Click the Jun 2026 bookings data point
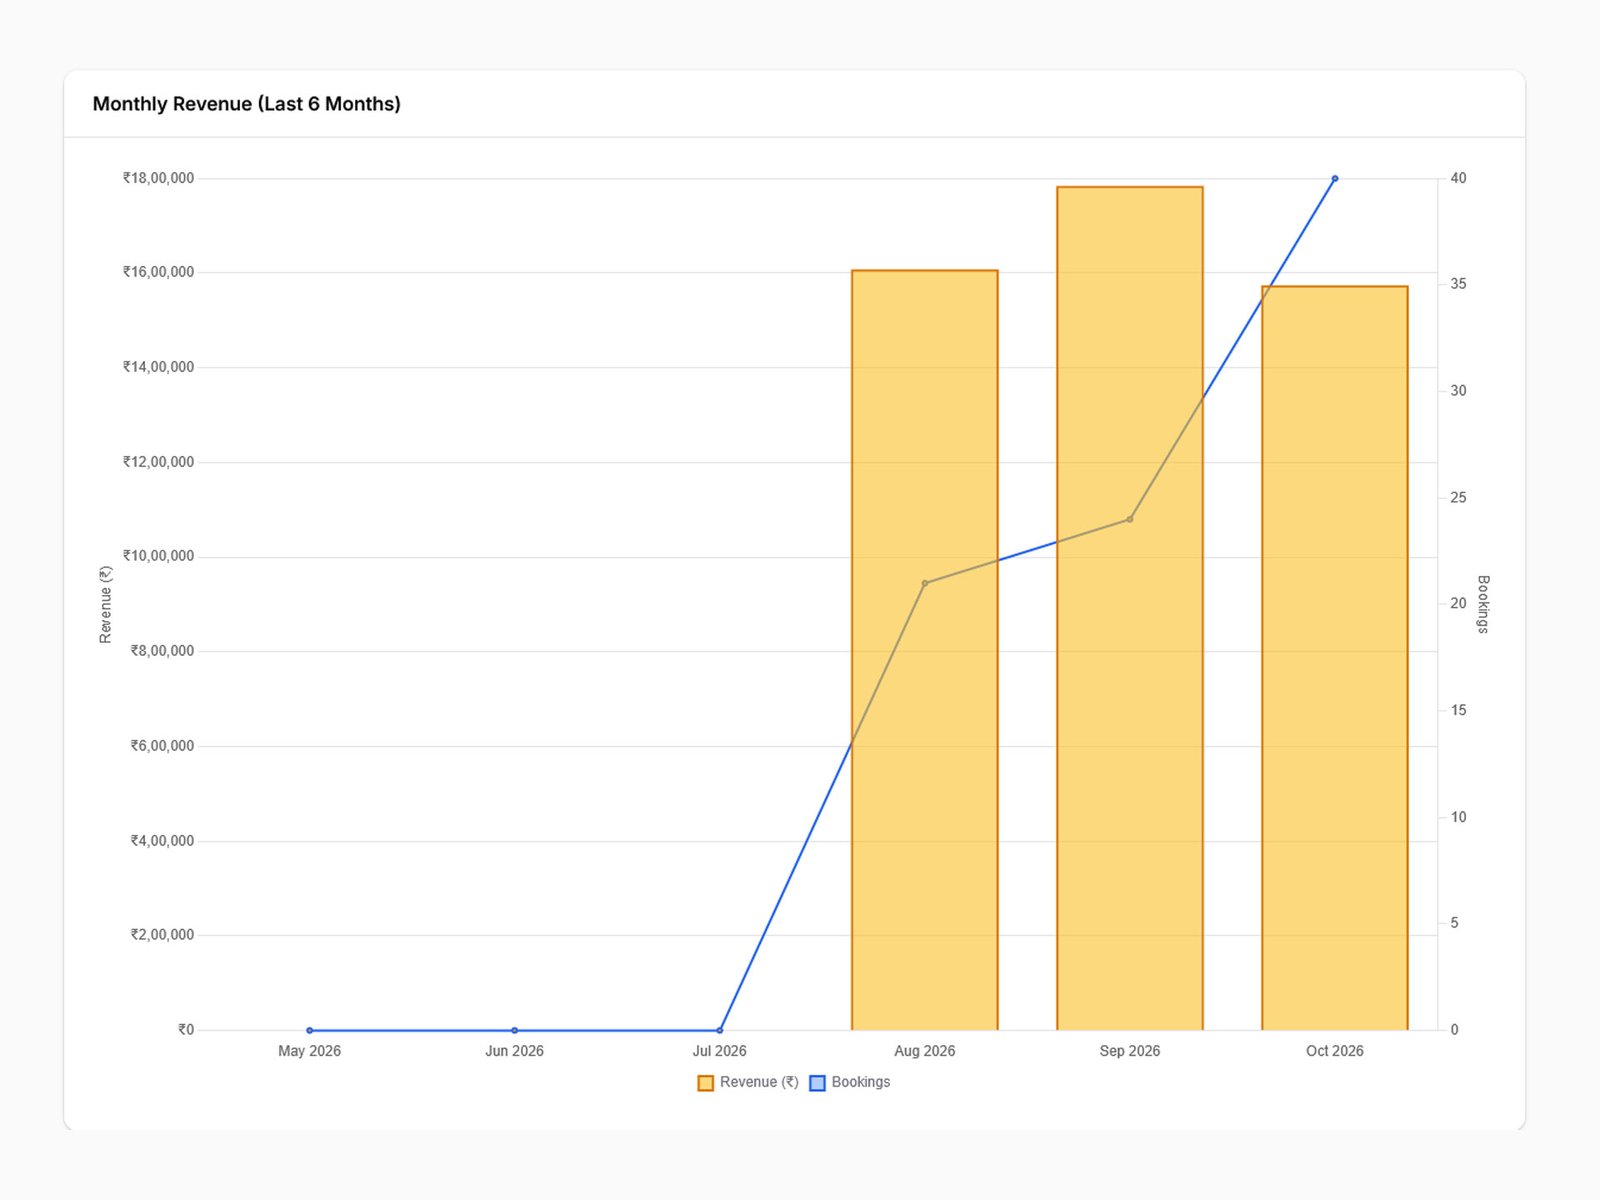This screenshot has height=1200, width=1600. pos(514,1030)
